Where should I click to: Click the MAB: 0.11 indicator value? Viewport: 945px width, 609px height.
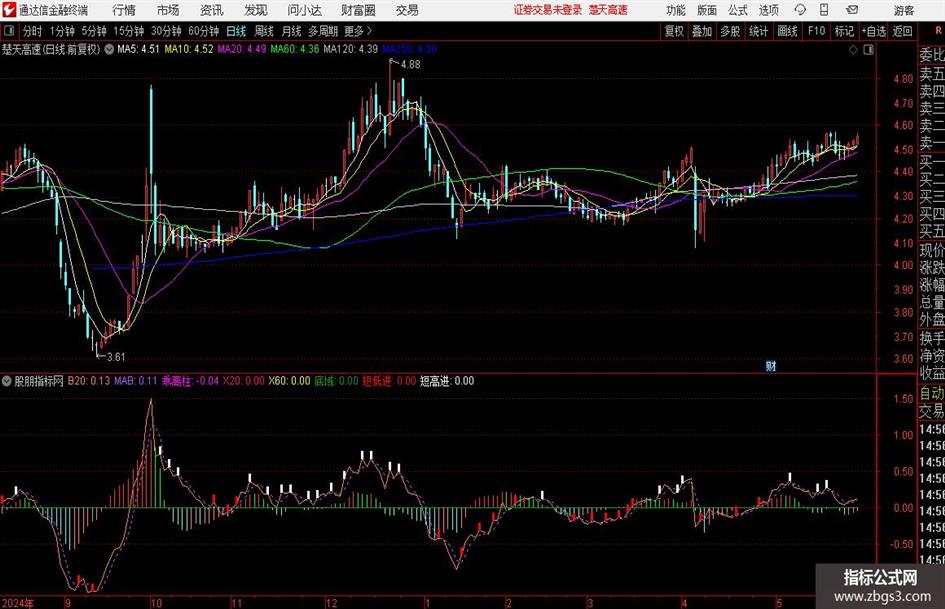136,381
